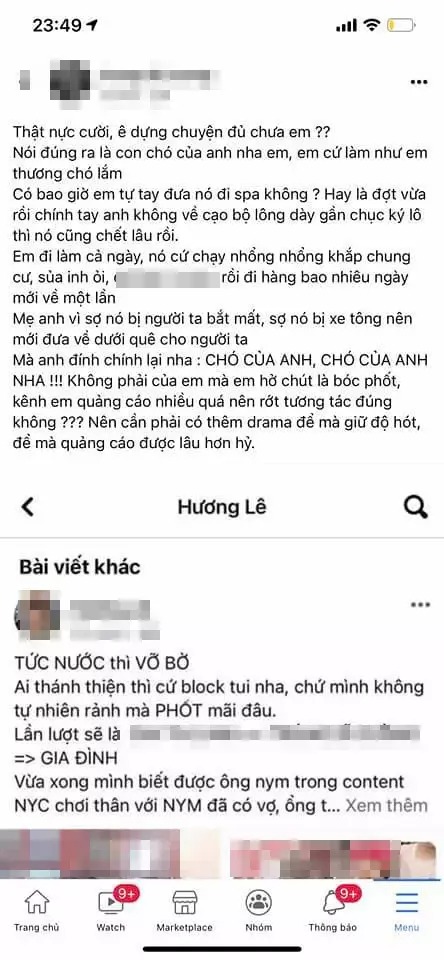This screenshot has height=960, width=444.
Task: Open avatar of second post author
Action: point(37,611)
